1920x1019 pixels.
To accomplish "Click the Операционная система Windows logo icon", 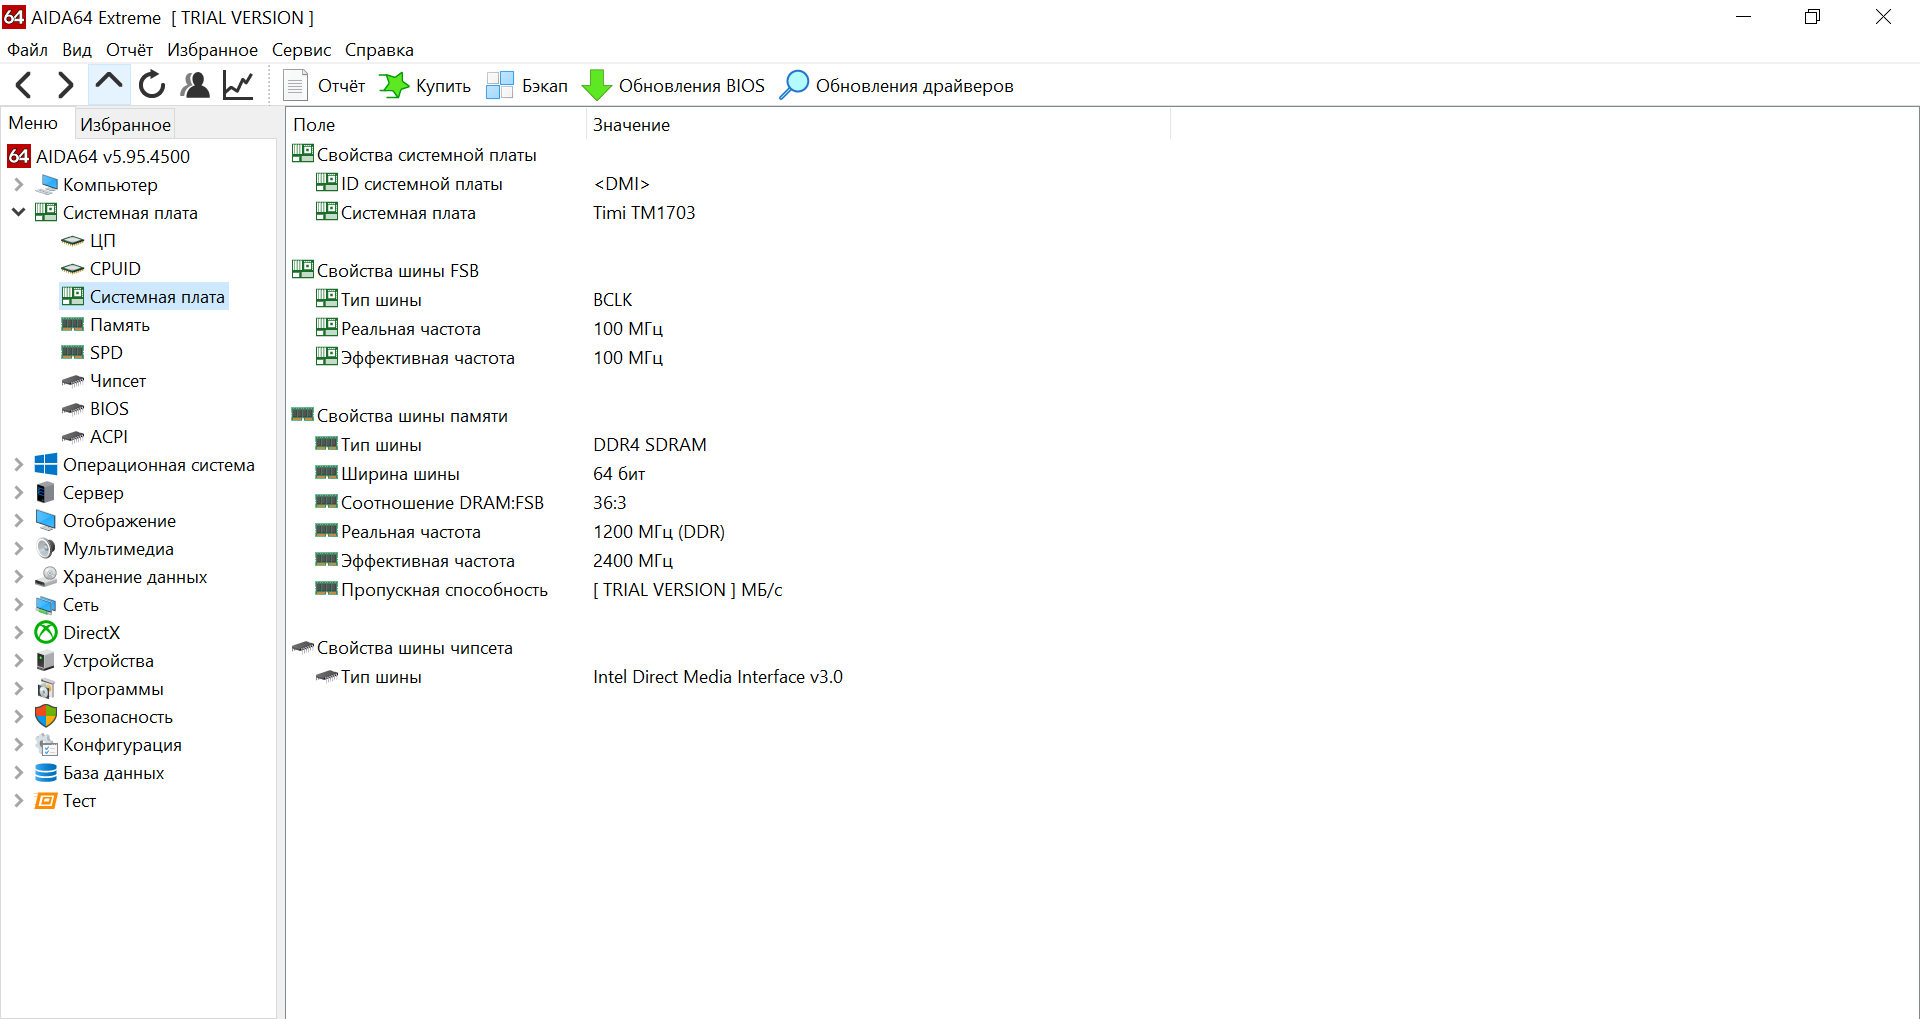I will pos(46,464).
